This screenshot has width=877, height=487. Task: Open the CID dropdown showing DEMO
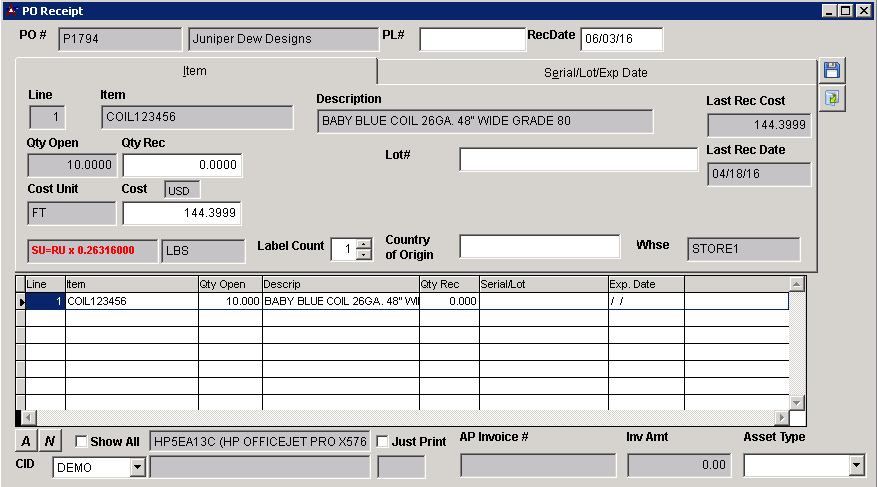[x=138, y=467]
